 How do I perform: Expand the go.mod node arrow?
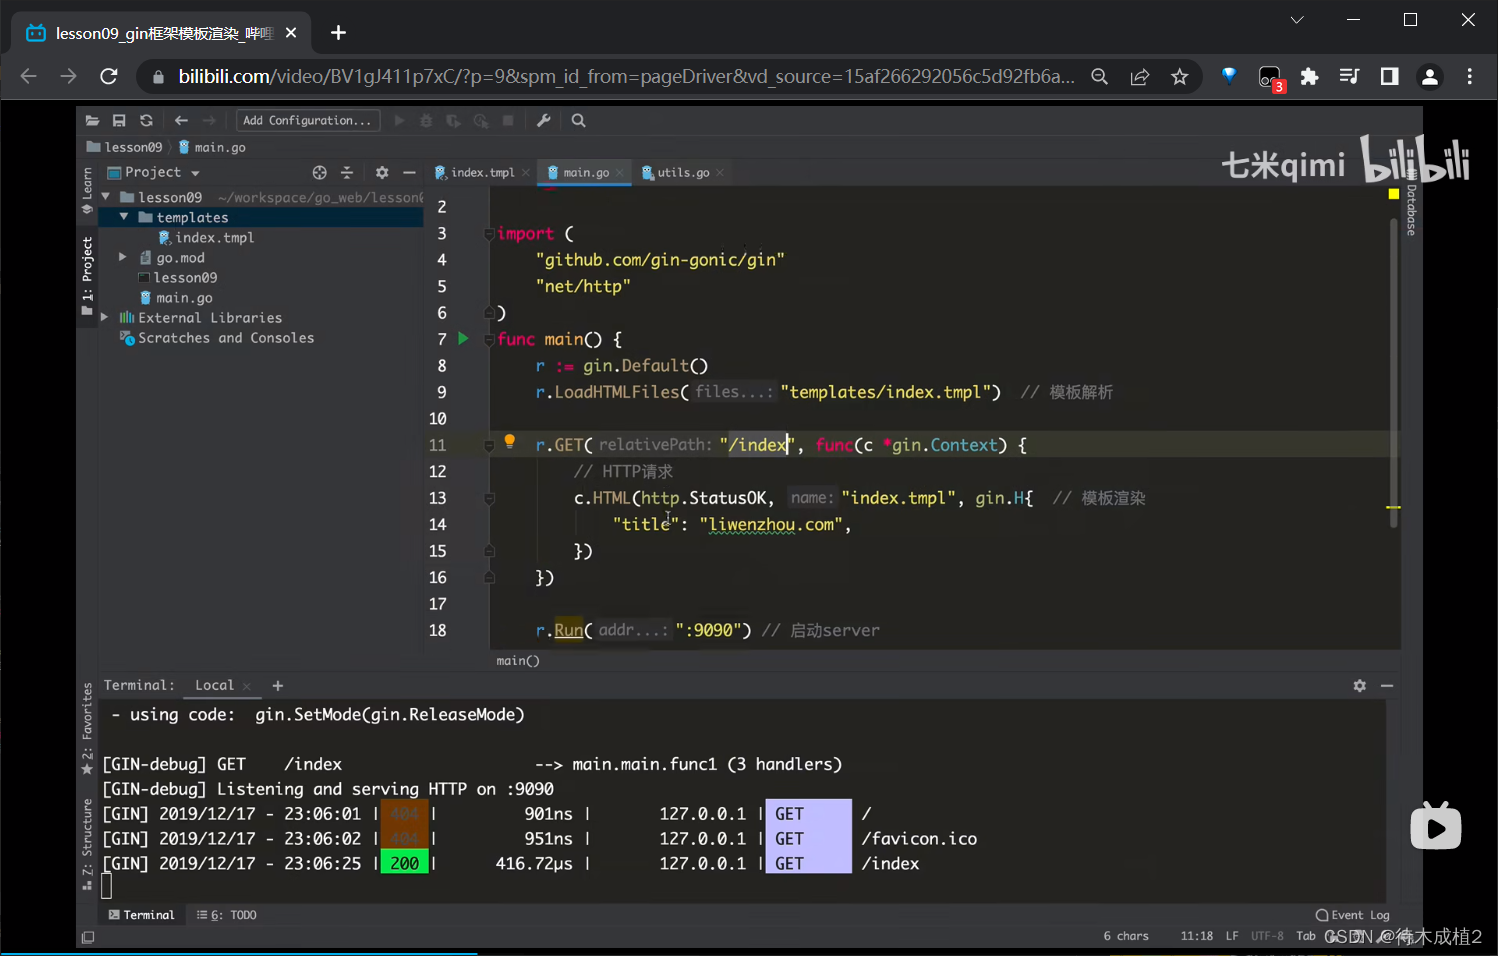(124, 257)
